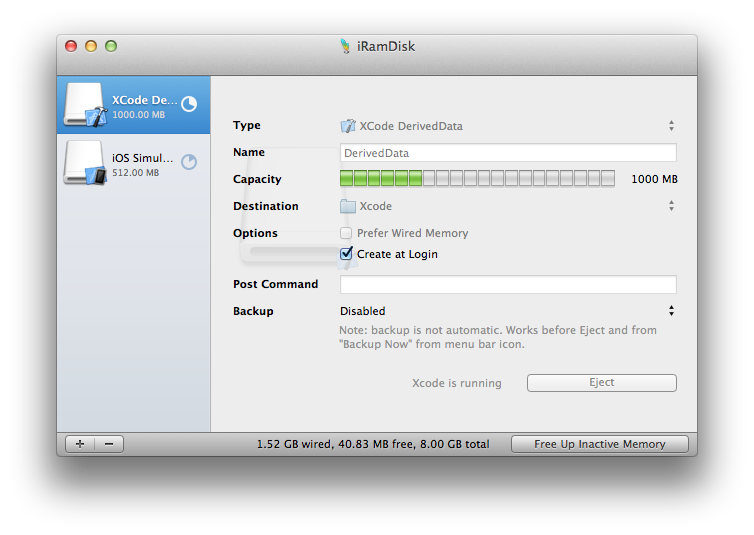Close the iRamDisk window with red button
Image resolution: width=754 pixels, height=535 pixels.
coord(71,46)
